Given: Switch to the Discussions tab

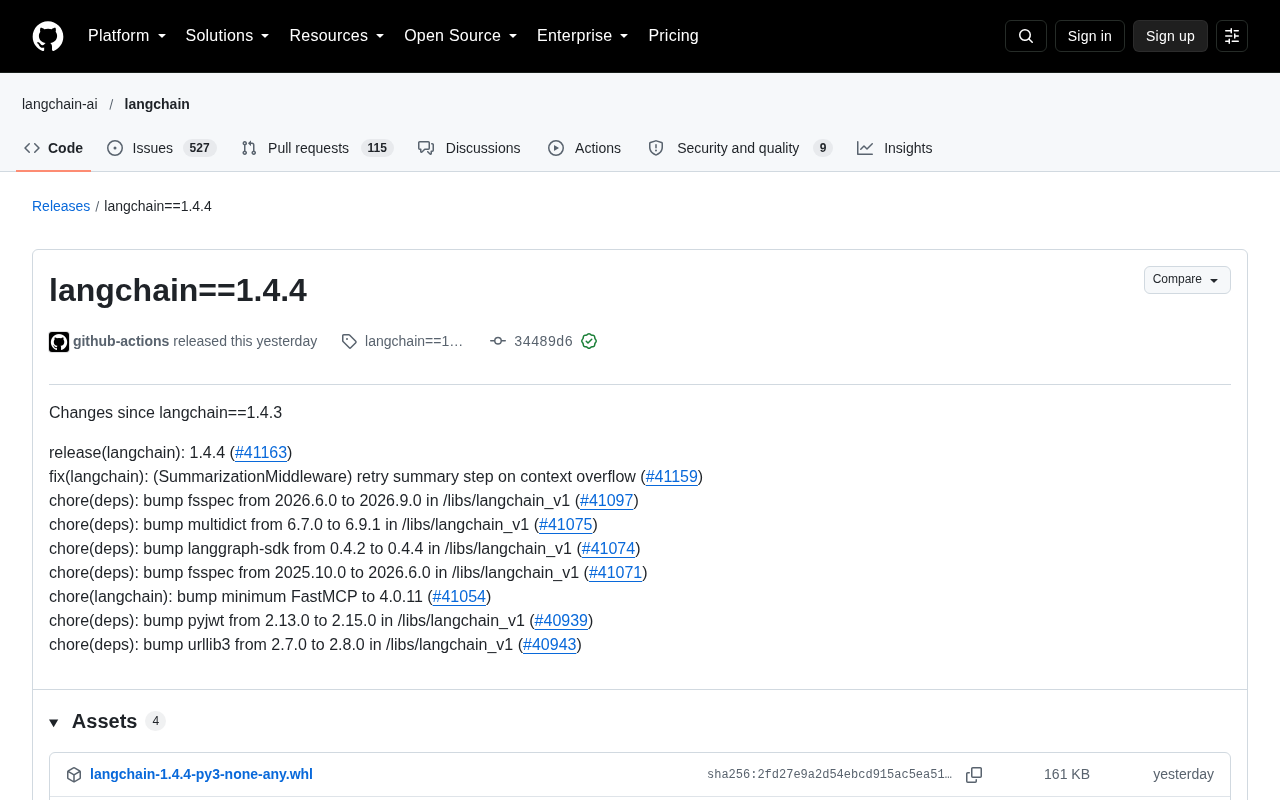Looking at the screenshot, I should click(470, 148).
